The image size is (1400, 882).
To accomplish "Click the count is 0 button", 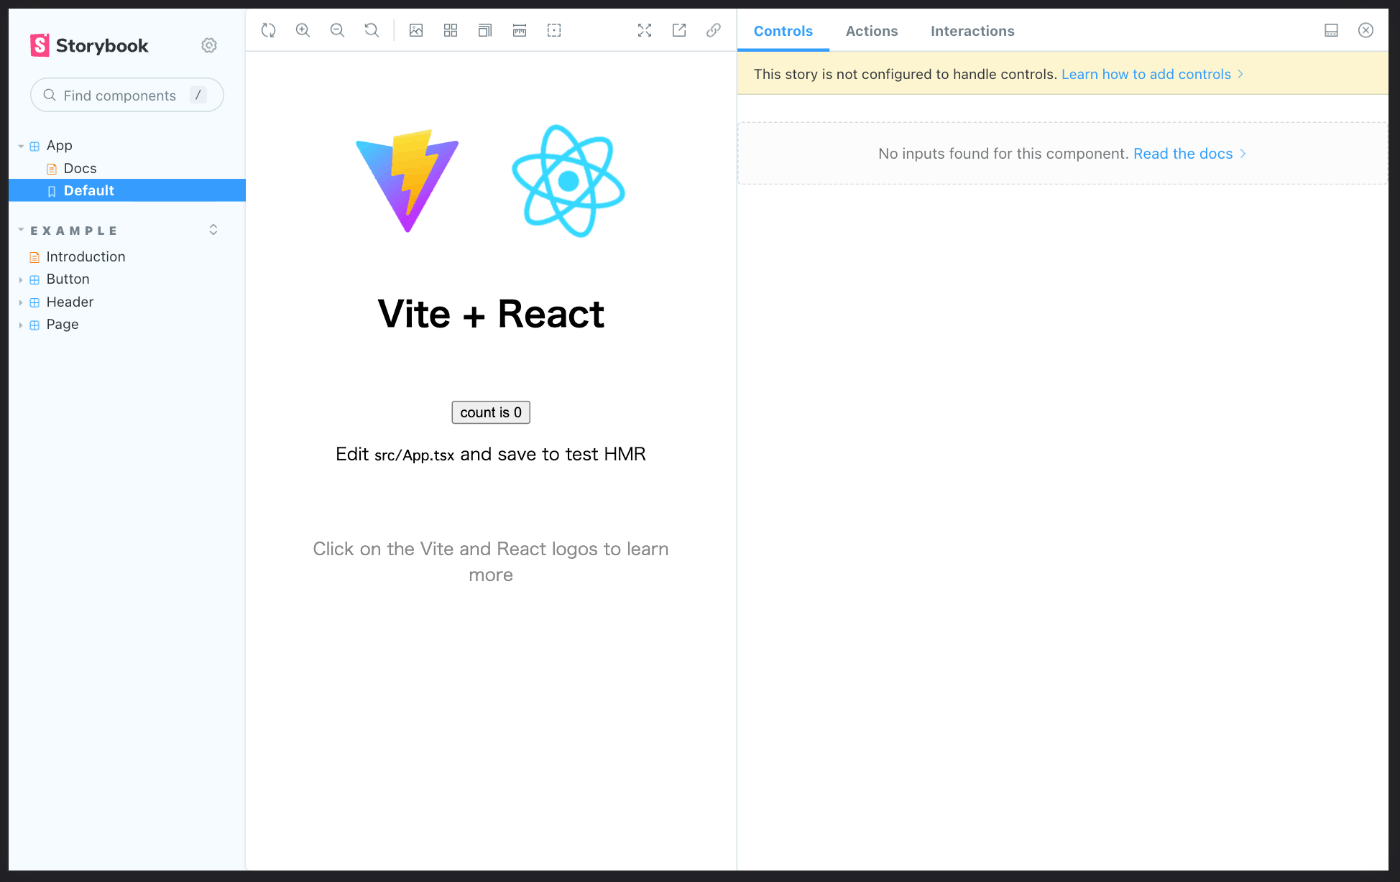I will tap(491, 412).
